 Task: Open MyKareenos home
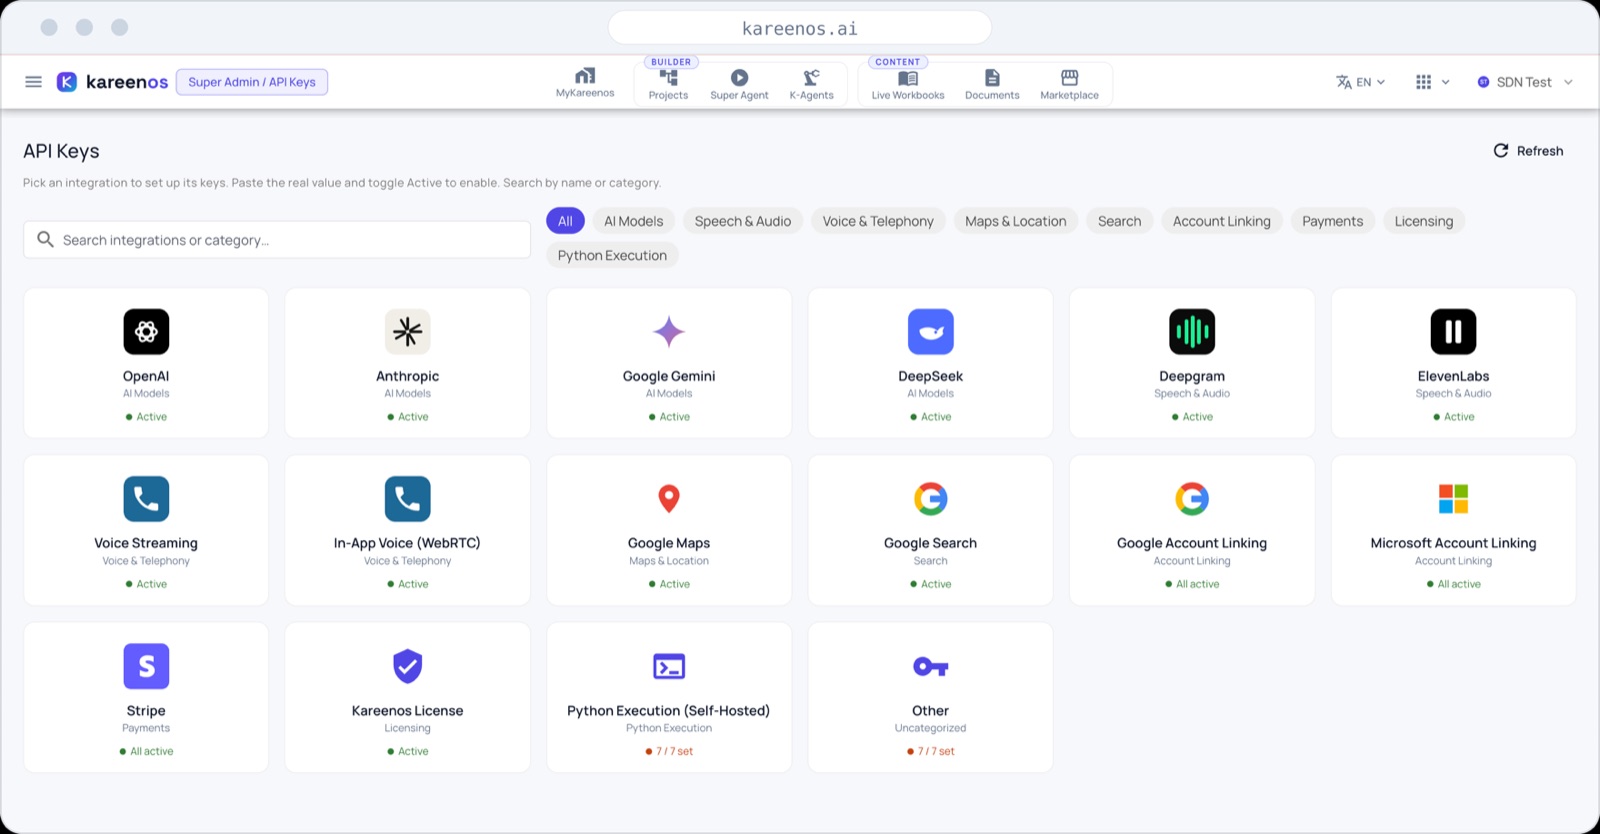pos(585,83)
